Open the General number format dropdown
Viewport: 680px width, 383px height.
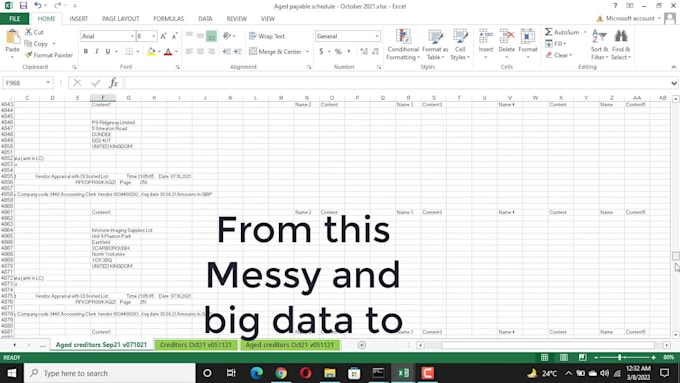tap(377, 36)
